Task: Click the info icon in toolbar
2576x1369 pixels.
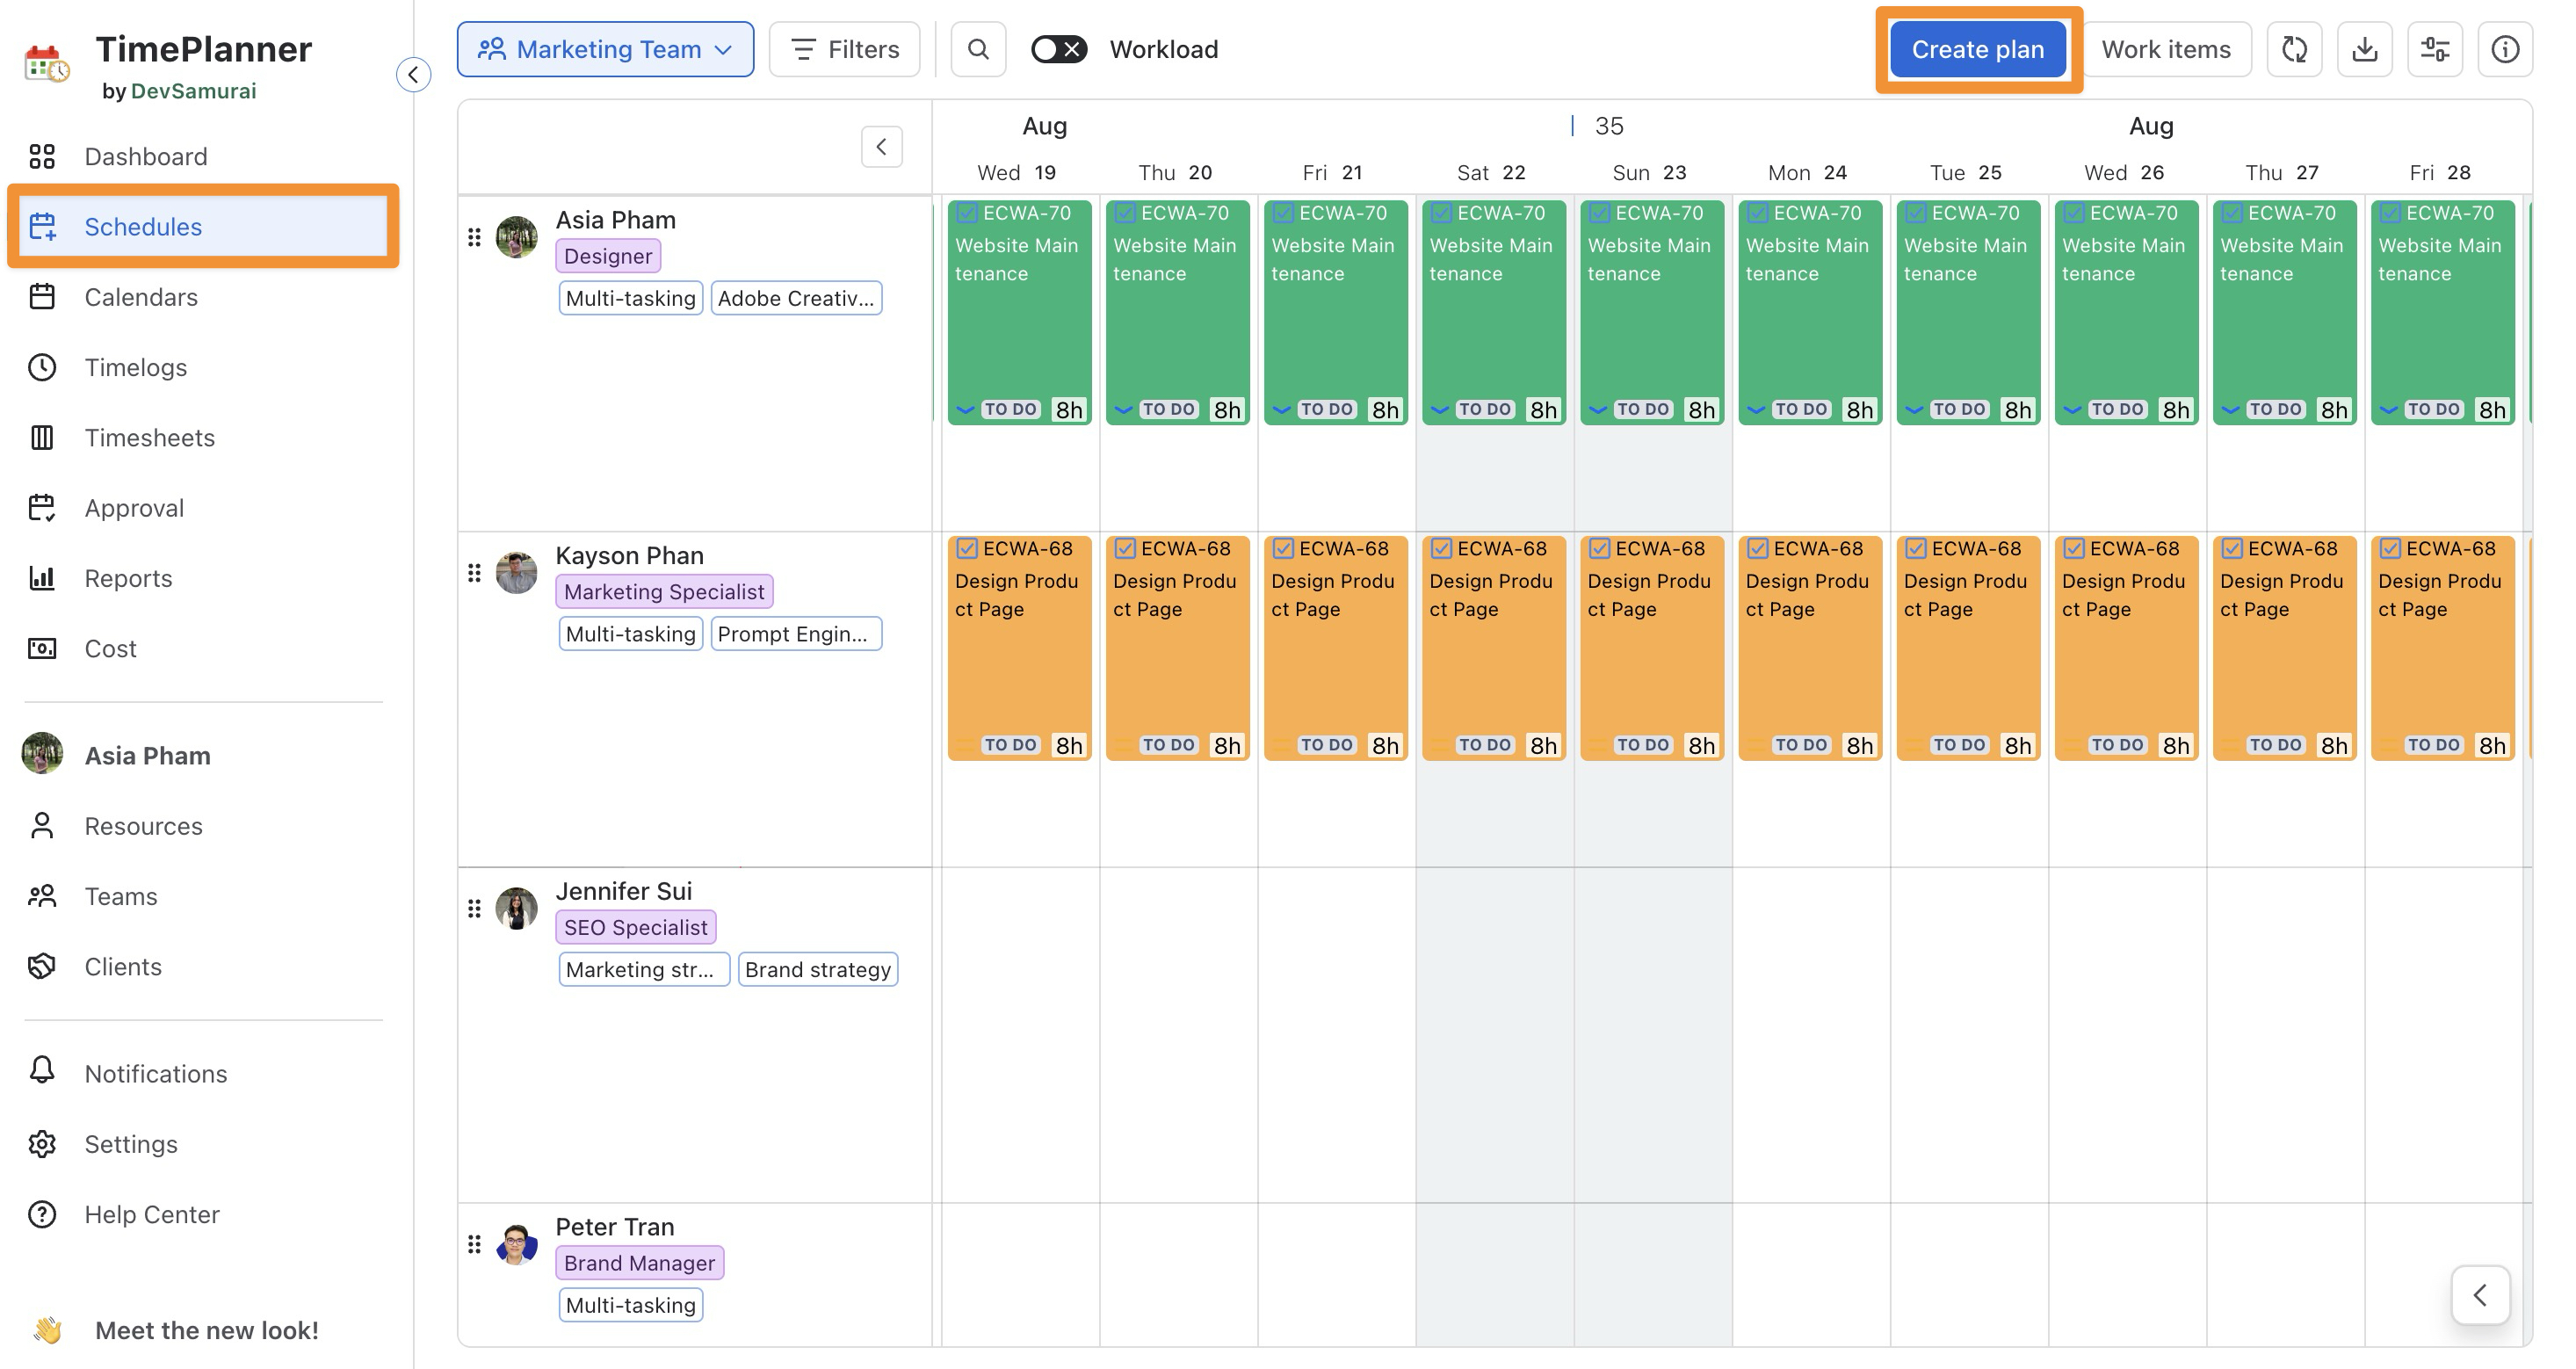Action: pos(2505,49)
